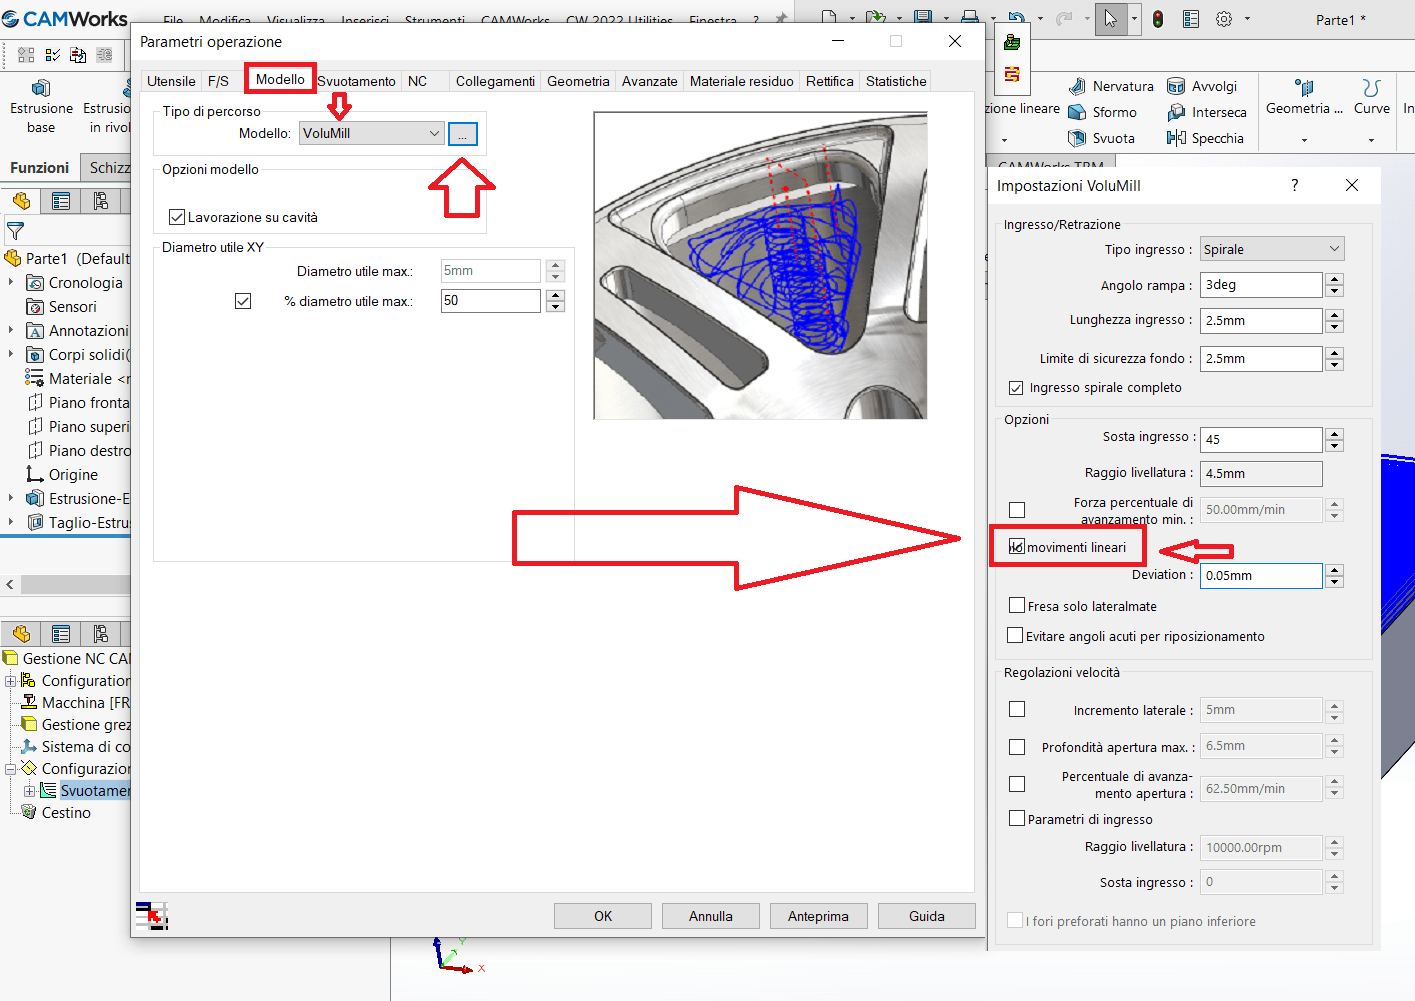This screenshot has width=1415, height=1001.
Task: Toggle the movimenti lineari checkbox
Action: (x=1017, y=547)
